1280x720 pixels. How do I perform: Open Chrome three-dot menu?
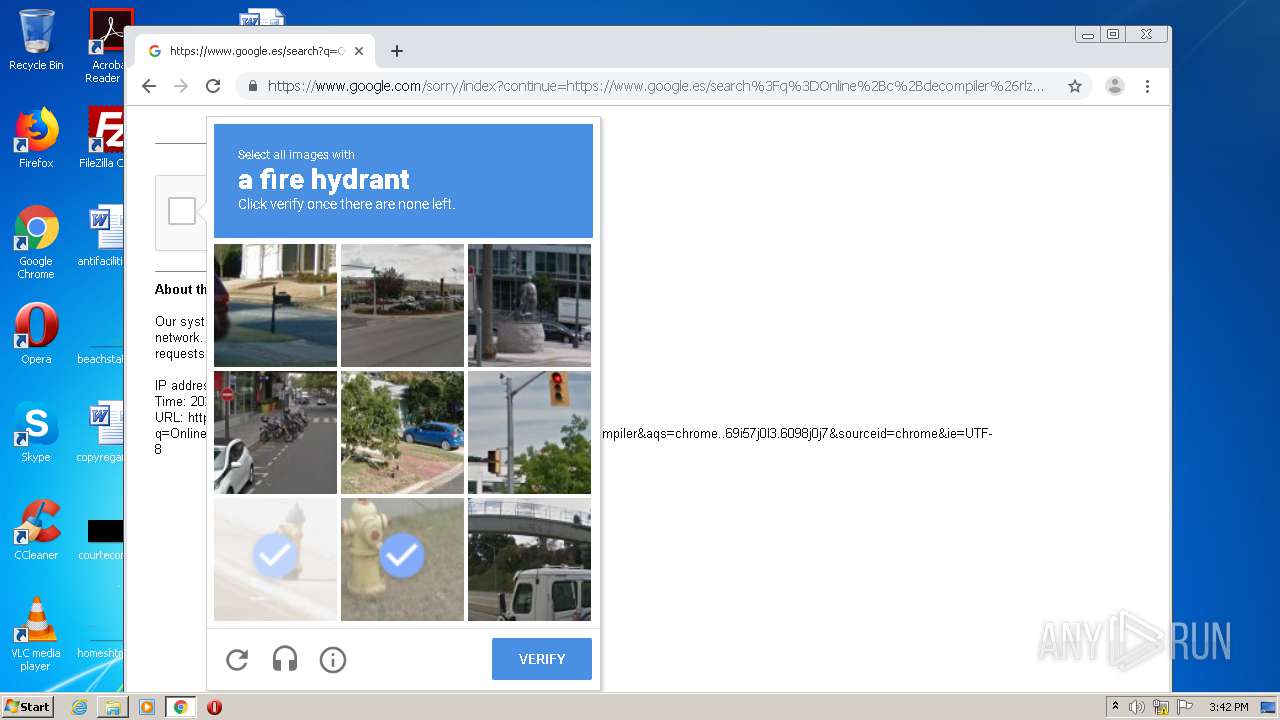pos(1147,86)
